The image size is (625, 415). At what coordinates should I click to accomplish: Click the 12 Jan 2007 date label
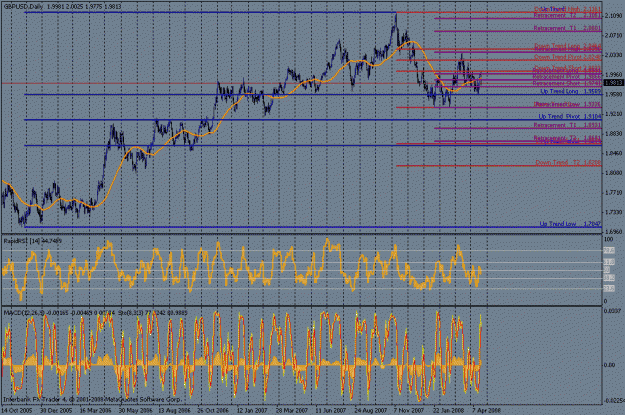[x=252, y=410]
